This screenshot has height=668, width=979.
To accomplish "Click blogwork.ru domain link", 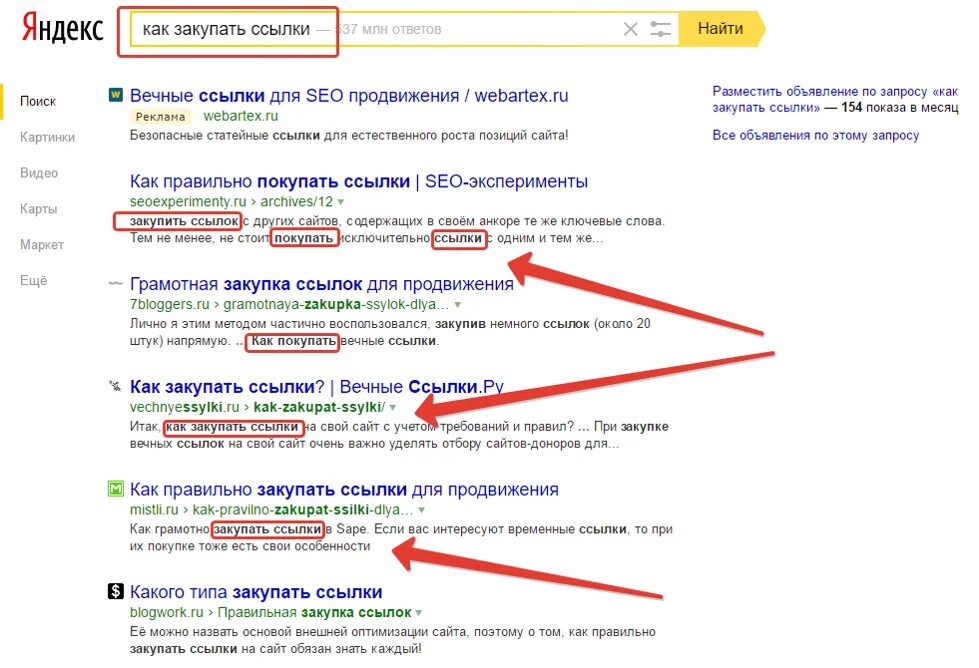I will coord(167,612).
